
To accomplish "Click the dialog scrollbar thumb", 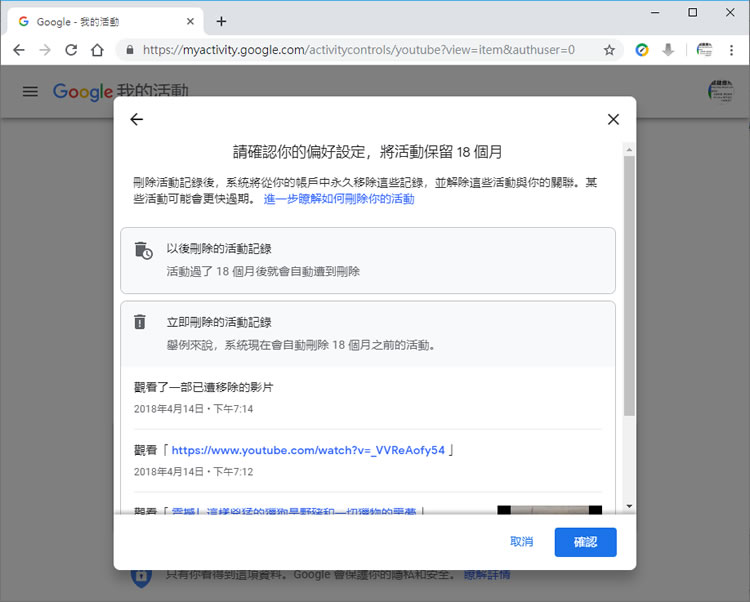I will 629,285.
